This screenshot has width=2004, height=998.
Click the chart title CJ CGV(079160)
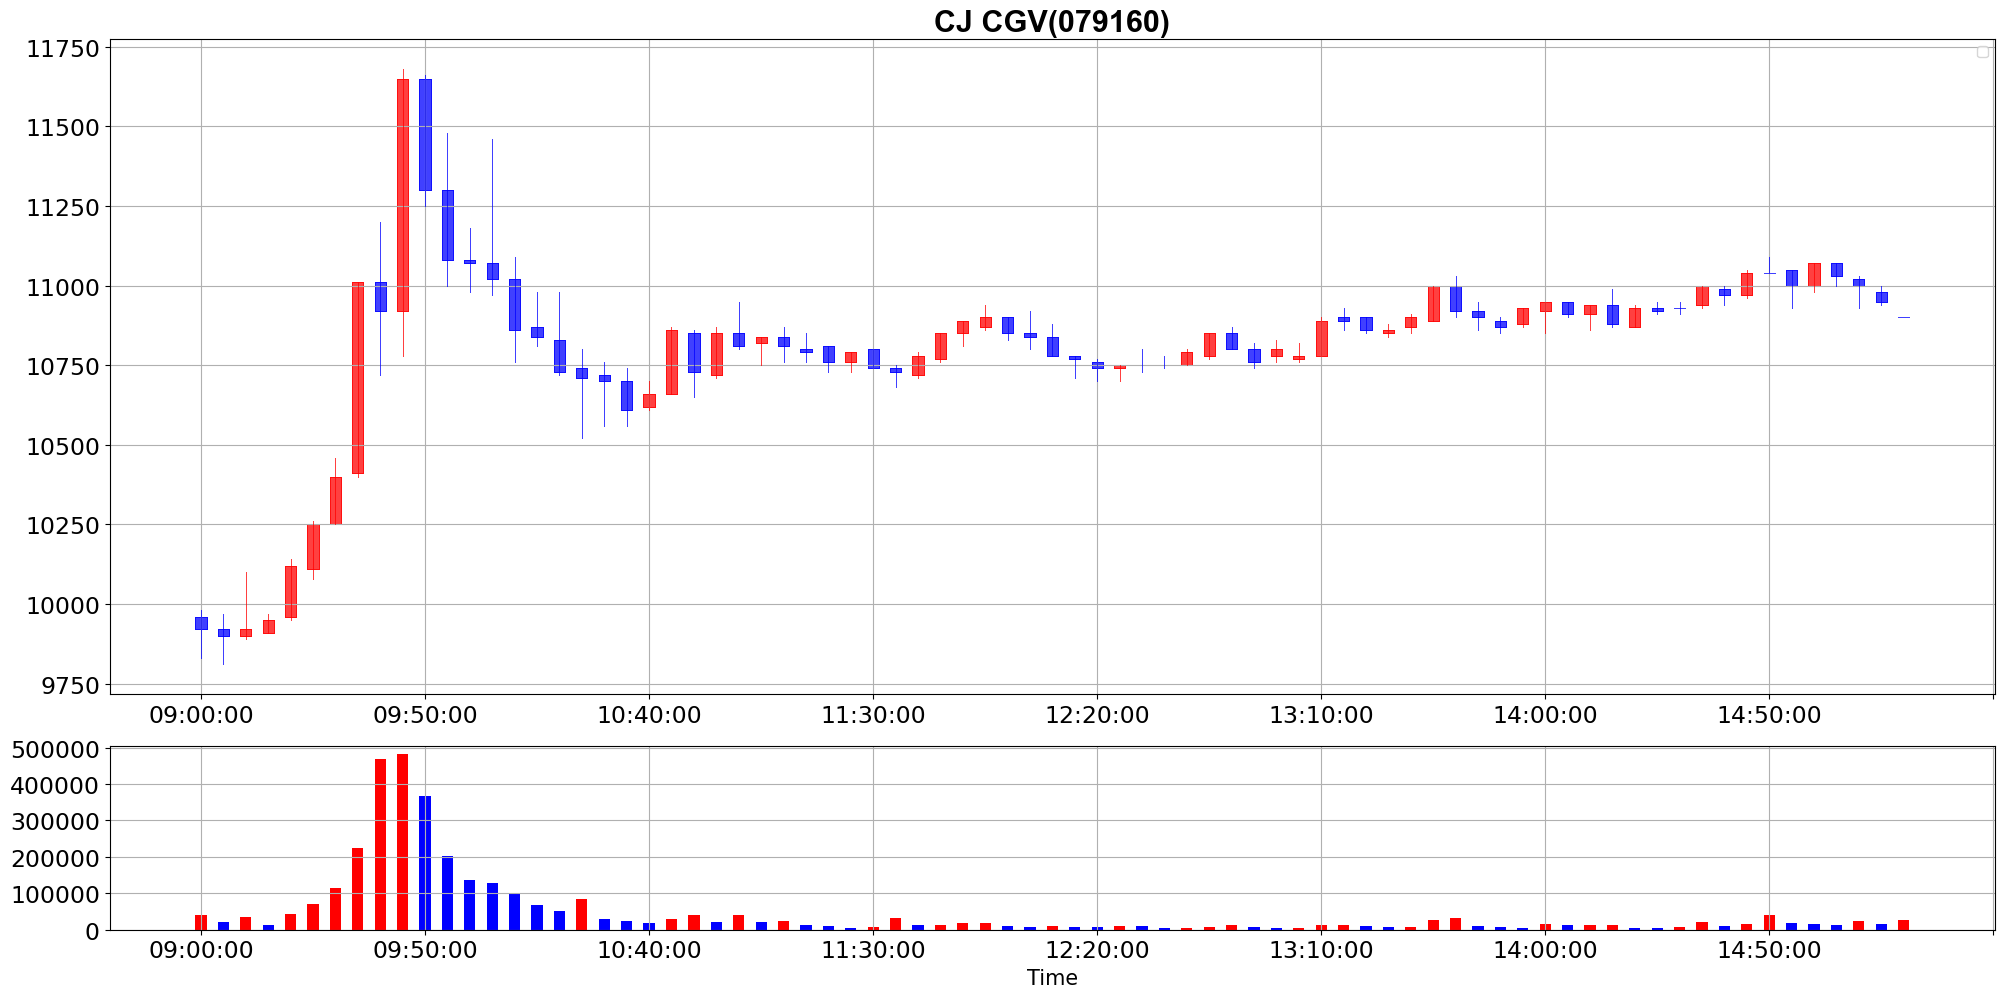(x=1051, y=21)
